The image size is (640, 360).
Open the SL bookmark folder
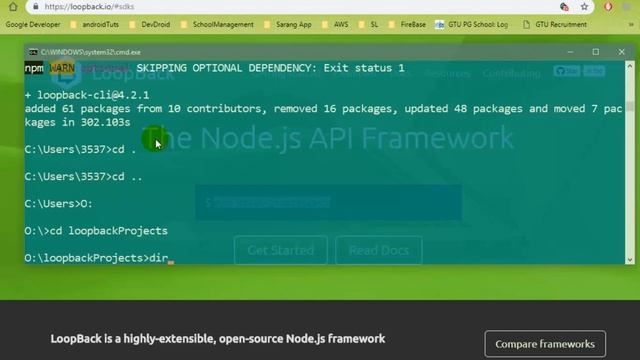tap(368, 24)
